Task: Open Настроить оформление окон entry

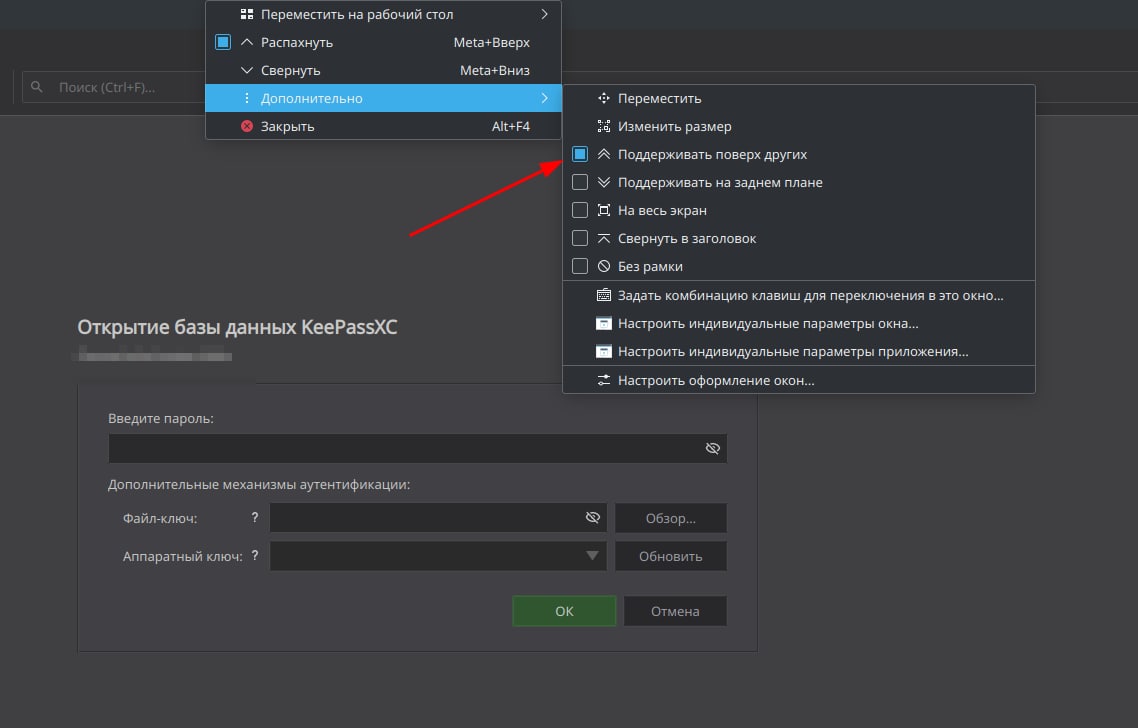Action: click(798, 380)
